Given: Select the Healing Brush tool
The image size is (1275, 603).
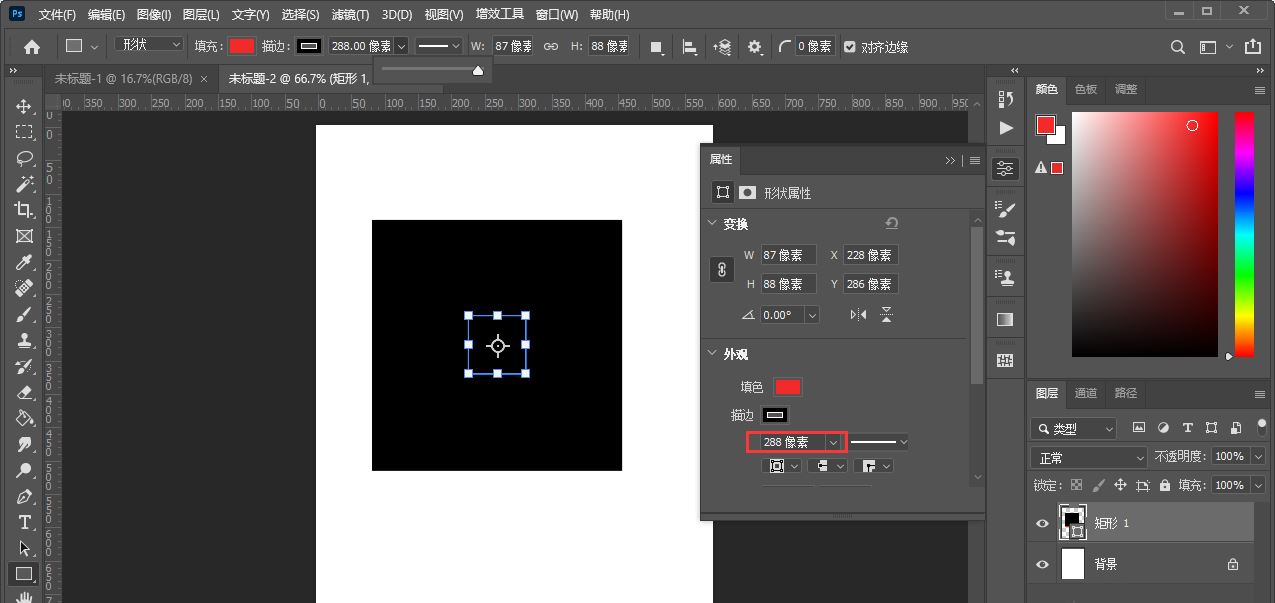Looking at the screenshot, I should click(x=24, y=288).
